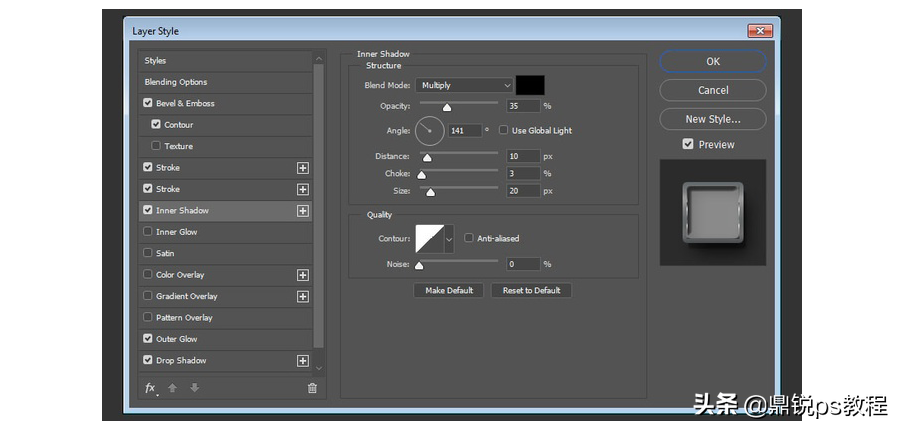Click the plus icon beside Color Overlay
The image size is (900, 430).
pyautogui.click(x=302, y=276)
